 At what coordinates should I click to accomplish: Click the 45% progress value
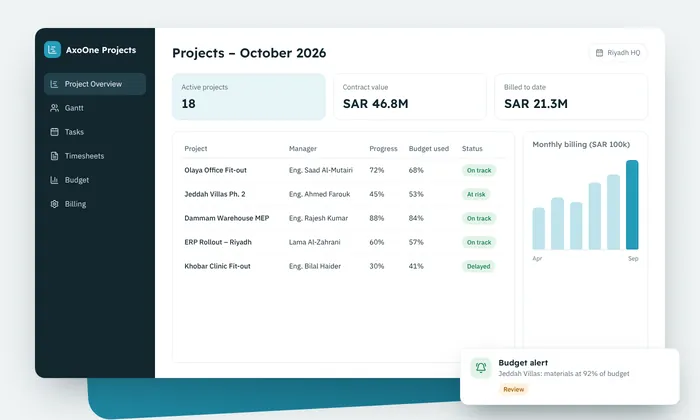point(376,194)
